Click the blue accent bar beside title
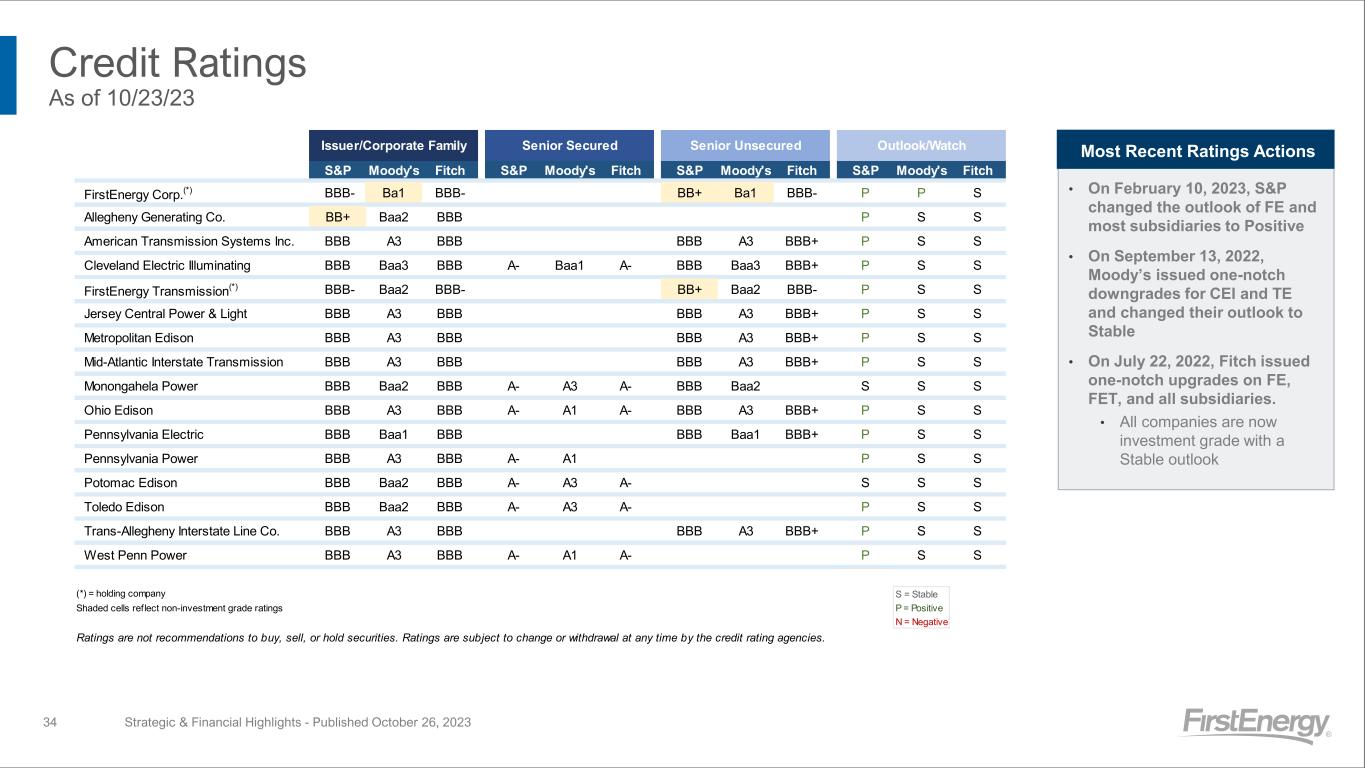Image resolution: width=1365 pixels, height=768 pixels. coord(8,75)
